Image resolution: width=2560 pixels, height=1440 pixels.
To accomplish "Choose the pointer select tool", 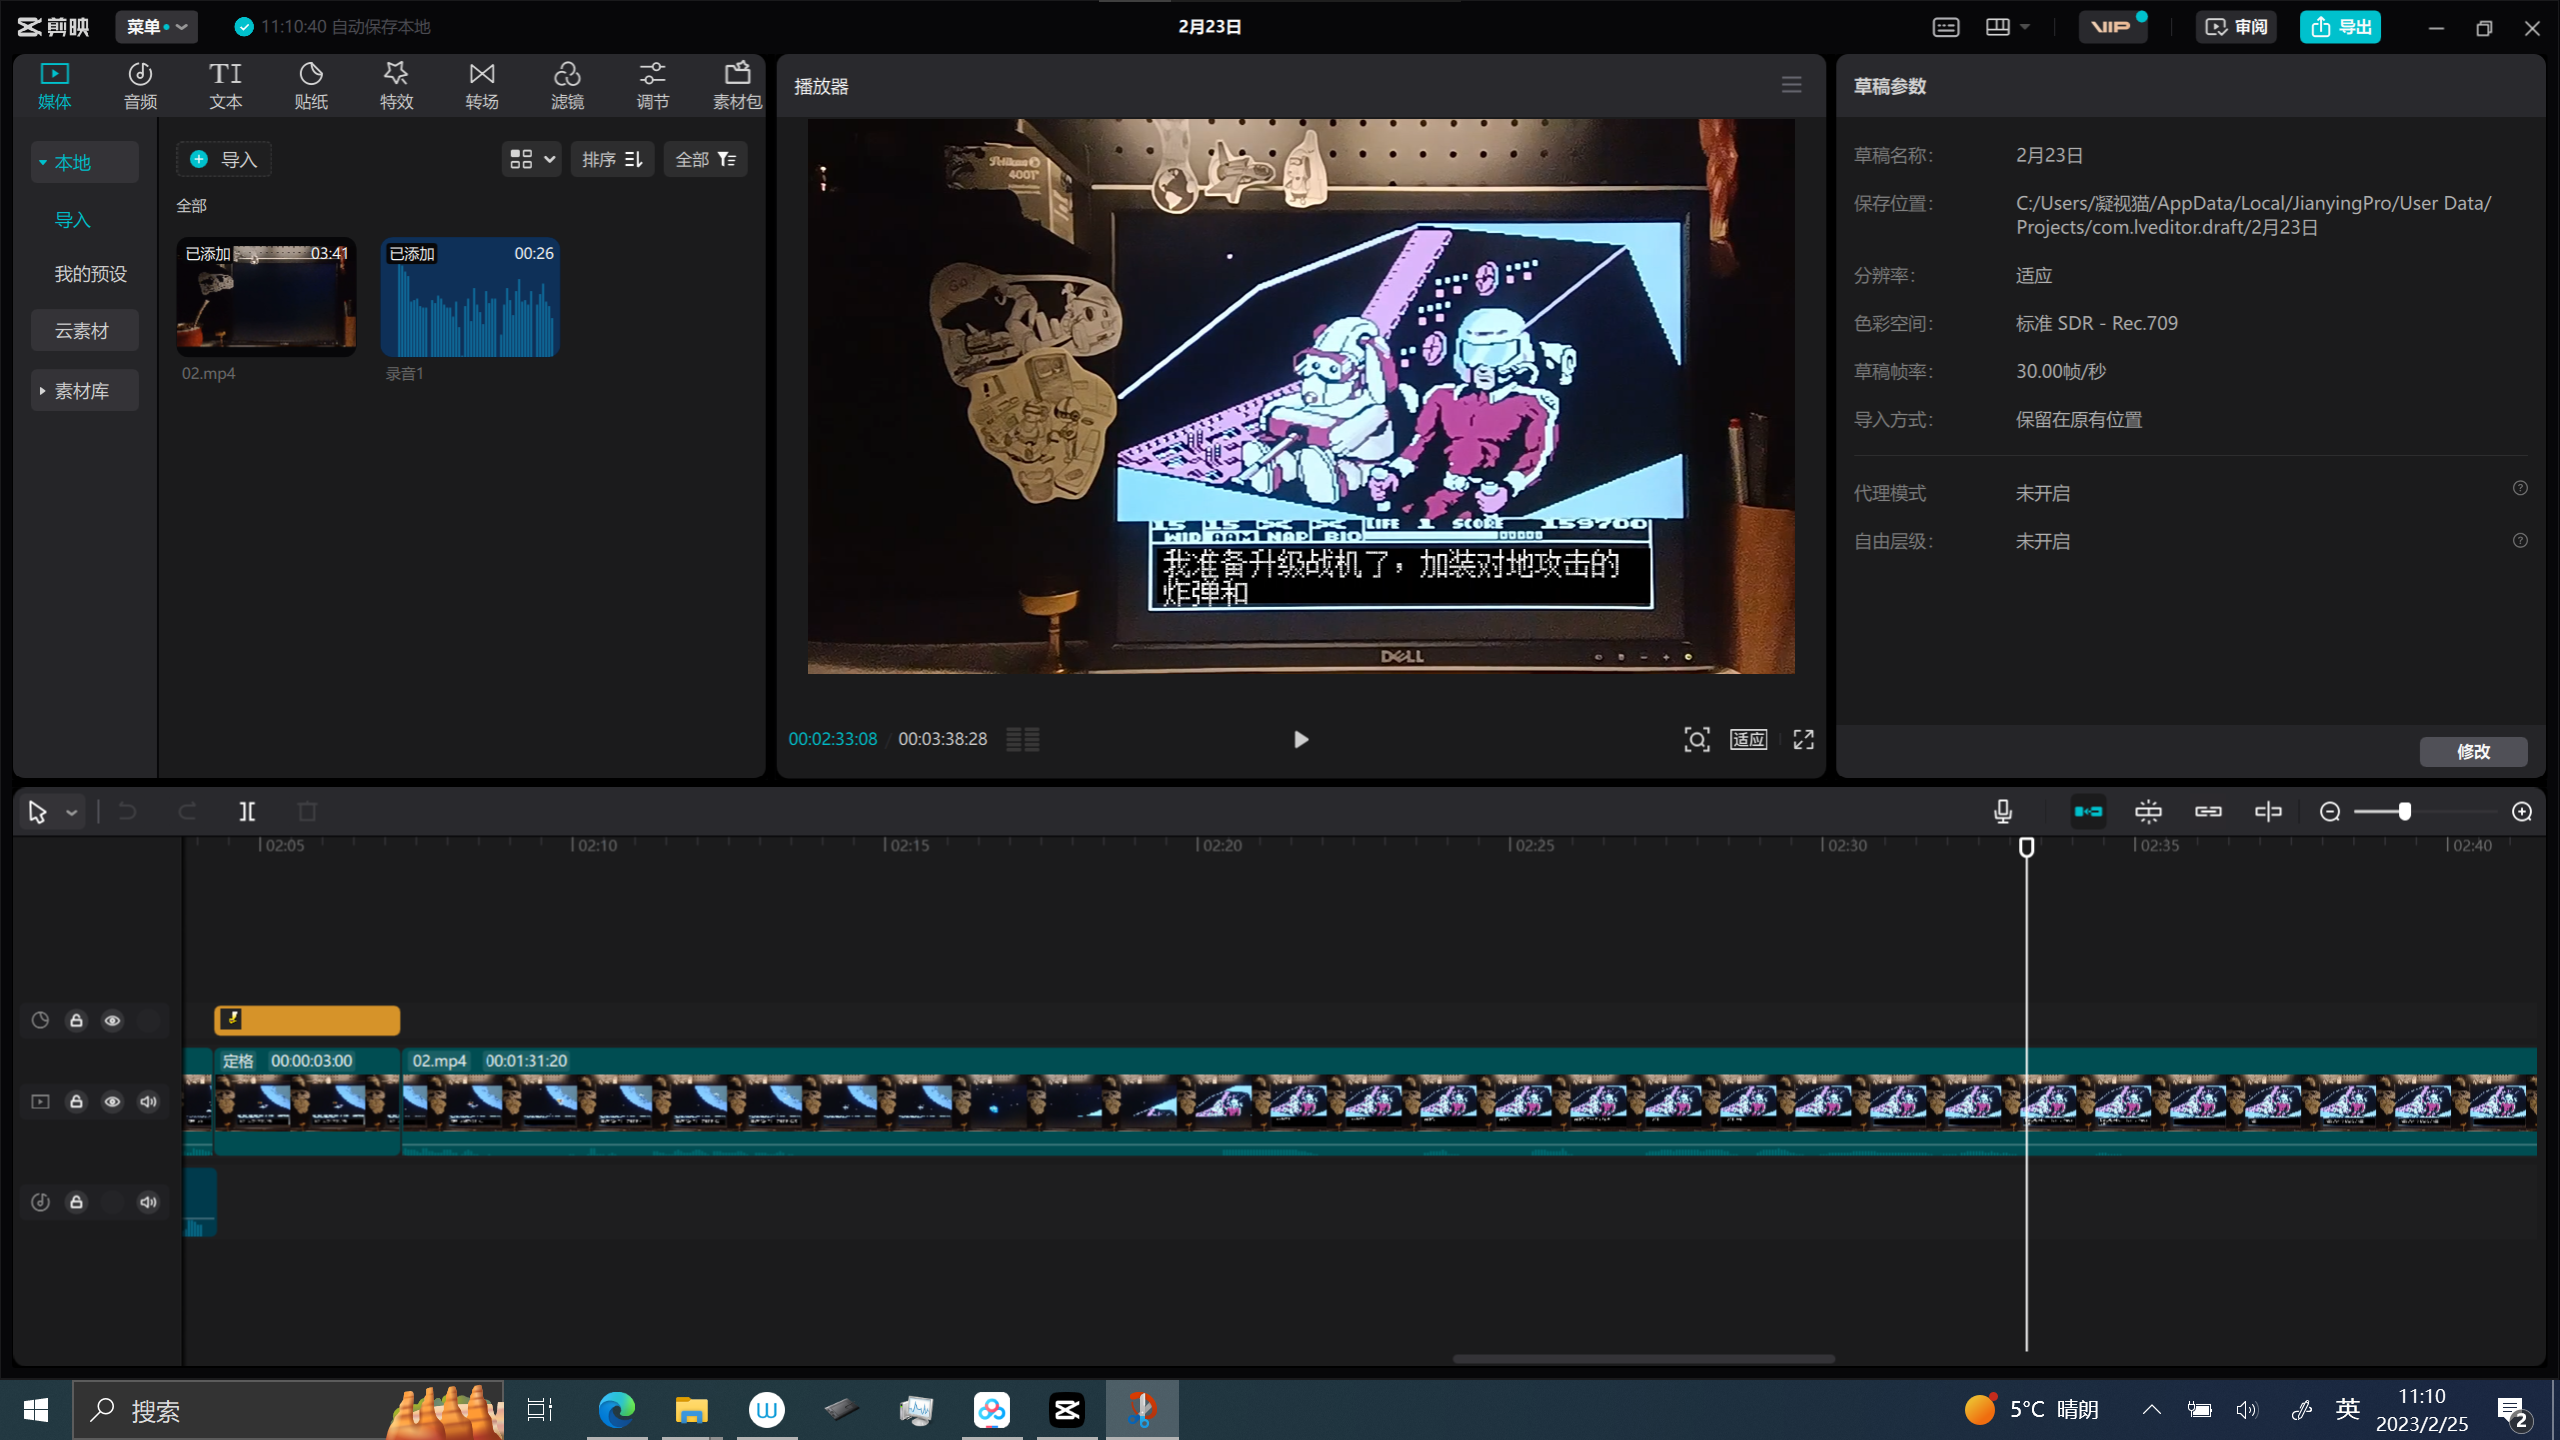I will pos(38,812).
